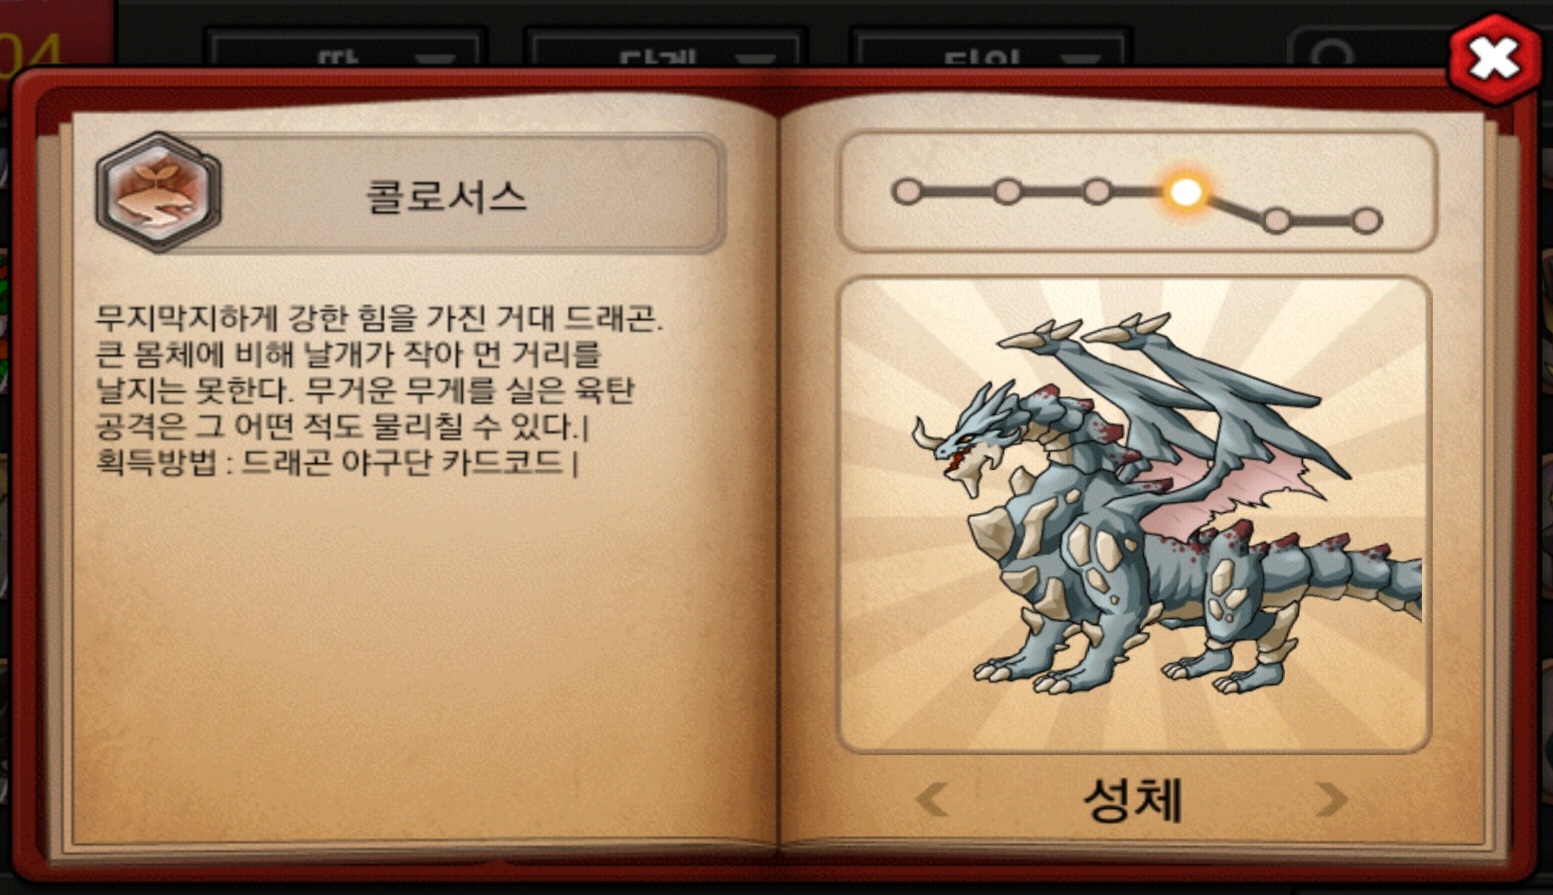
Task: Select the fifth growth stage dot
Action: point(1276,220)
